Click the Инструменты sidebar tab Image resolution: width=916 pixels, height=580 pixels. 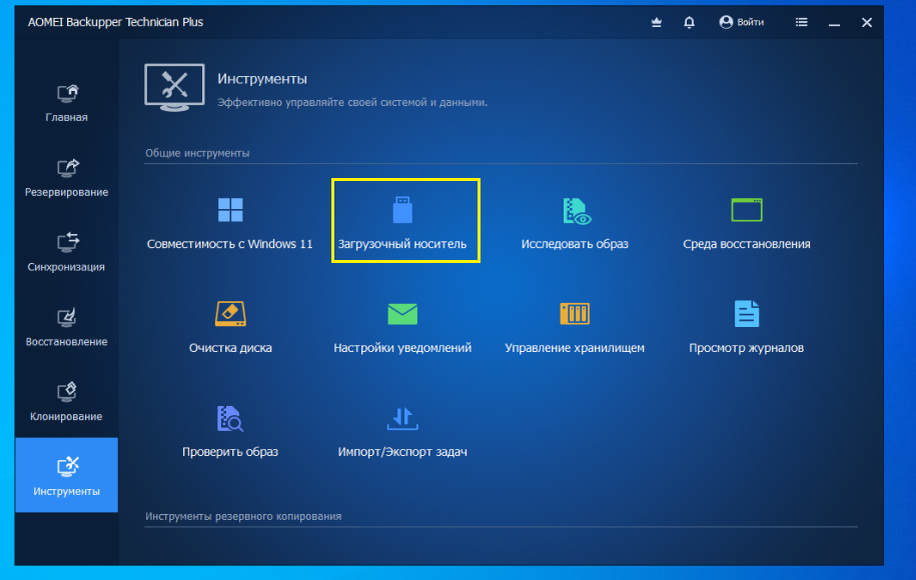67,475
